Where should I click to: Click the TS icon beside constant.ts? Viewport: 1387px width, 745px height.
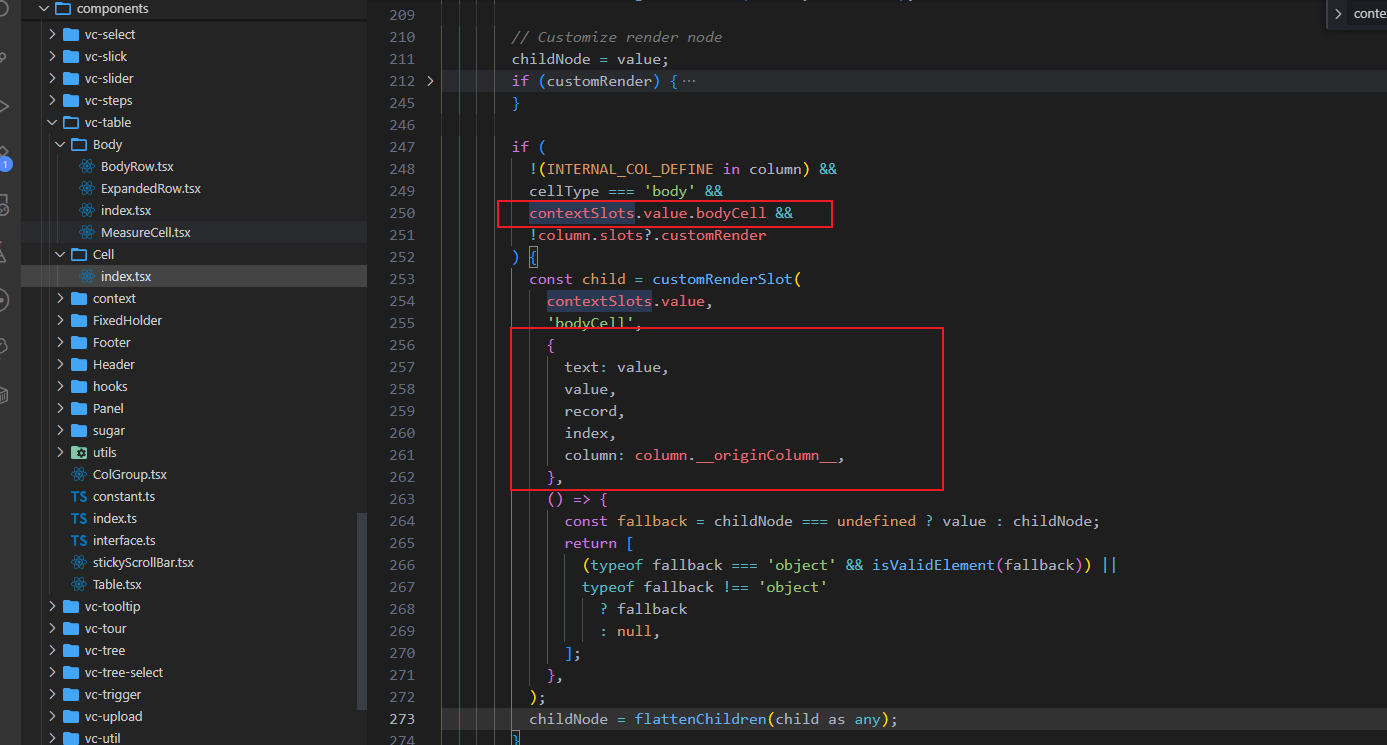click(77, 496)
